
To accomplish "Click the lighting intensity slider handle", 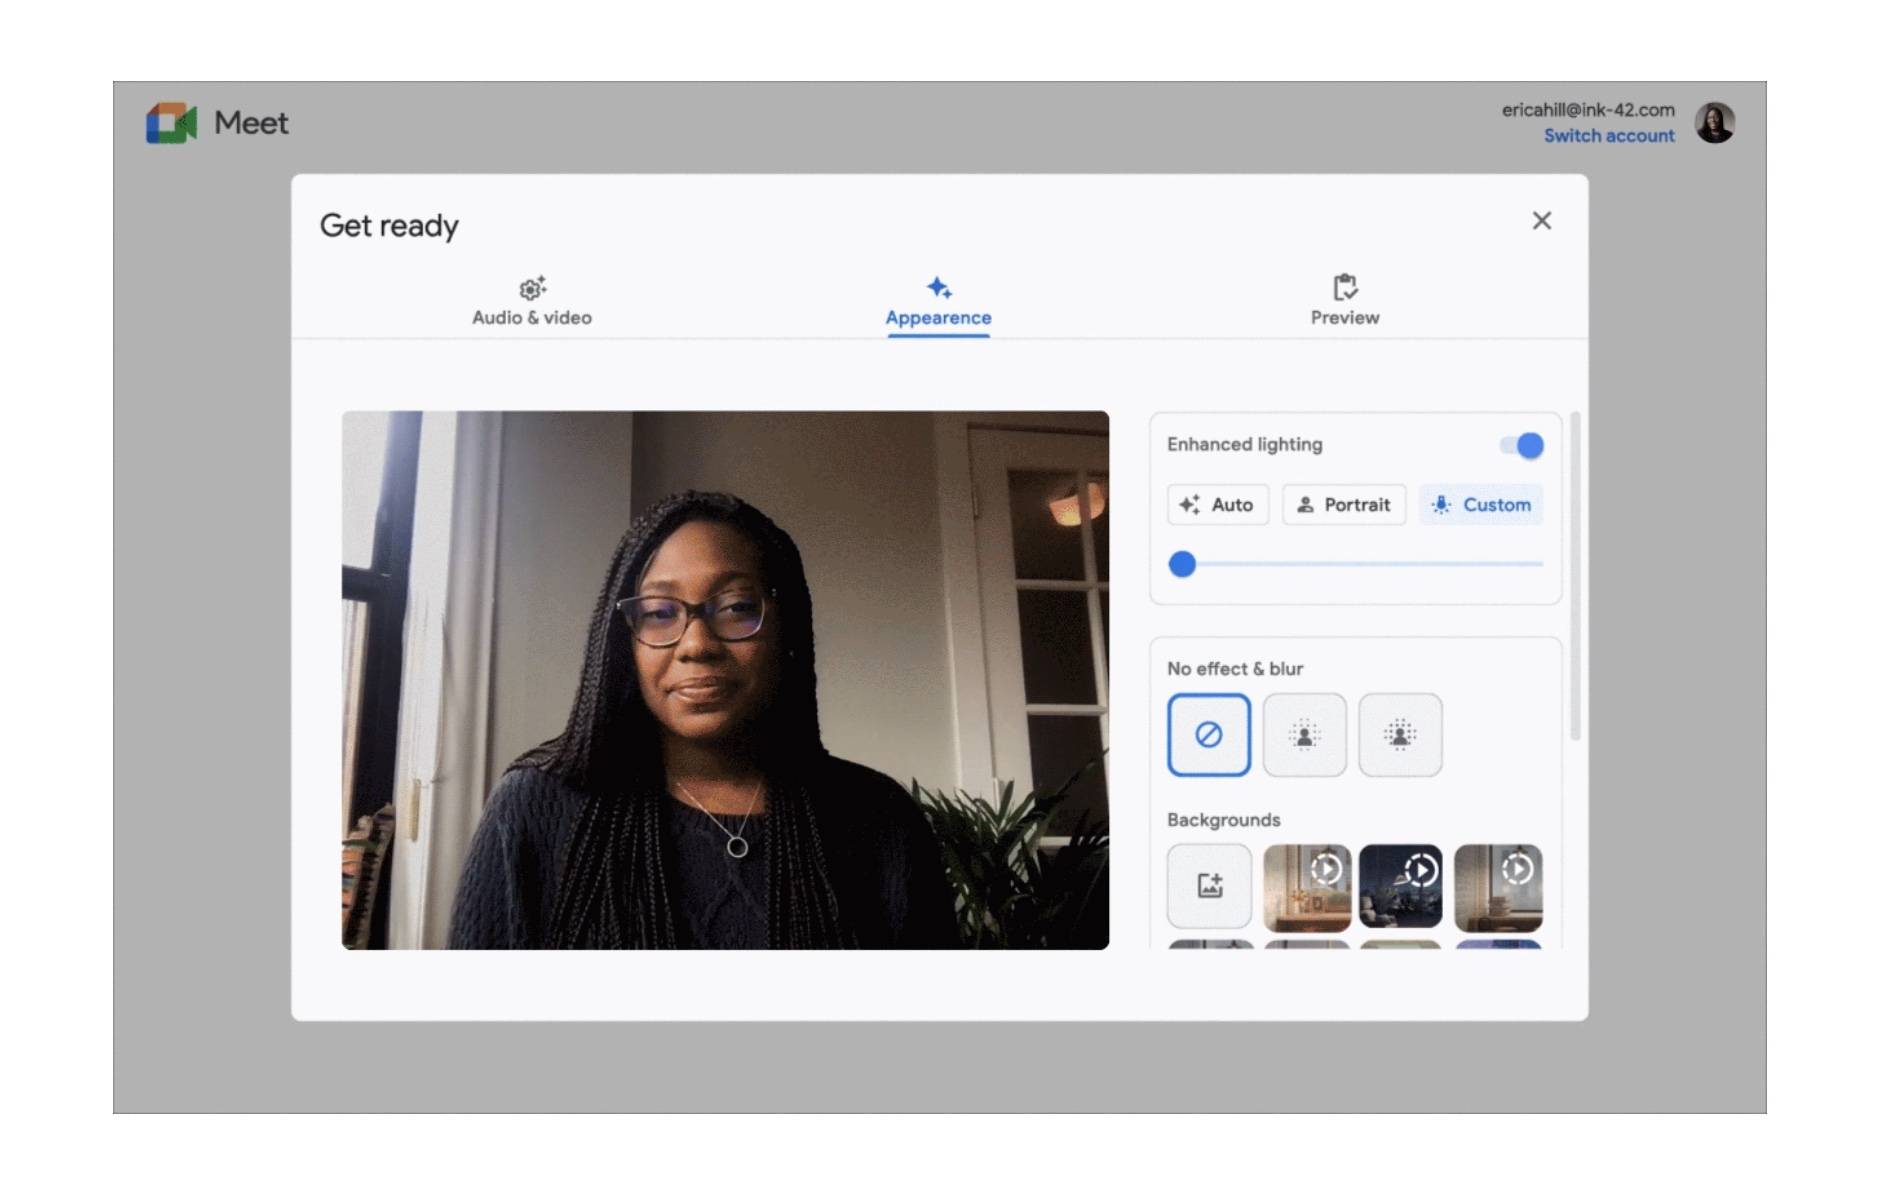I will (x=1182, y=564).
